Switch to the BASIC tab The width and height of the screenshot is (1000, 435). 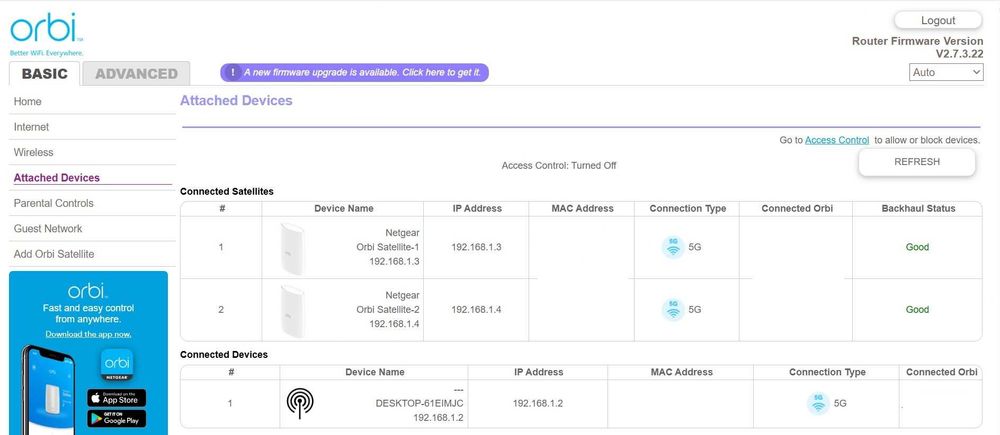pos(45,73)
